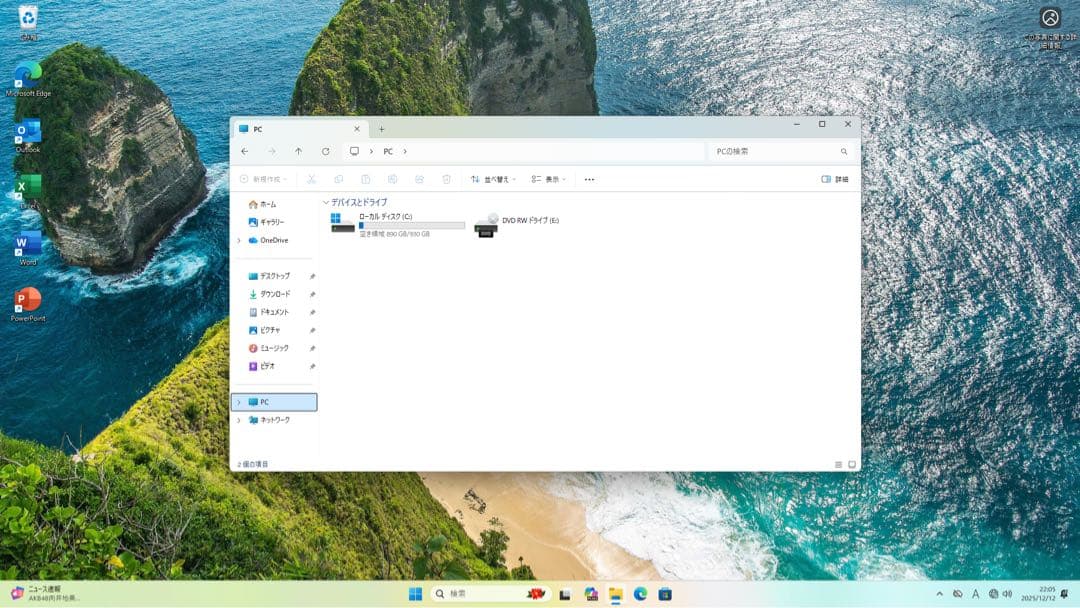Unpin the ダウンロード shortcut pin icon

click(313, 294)
